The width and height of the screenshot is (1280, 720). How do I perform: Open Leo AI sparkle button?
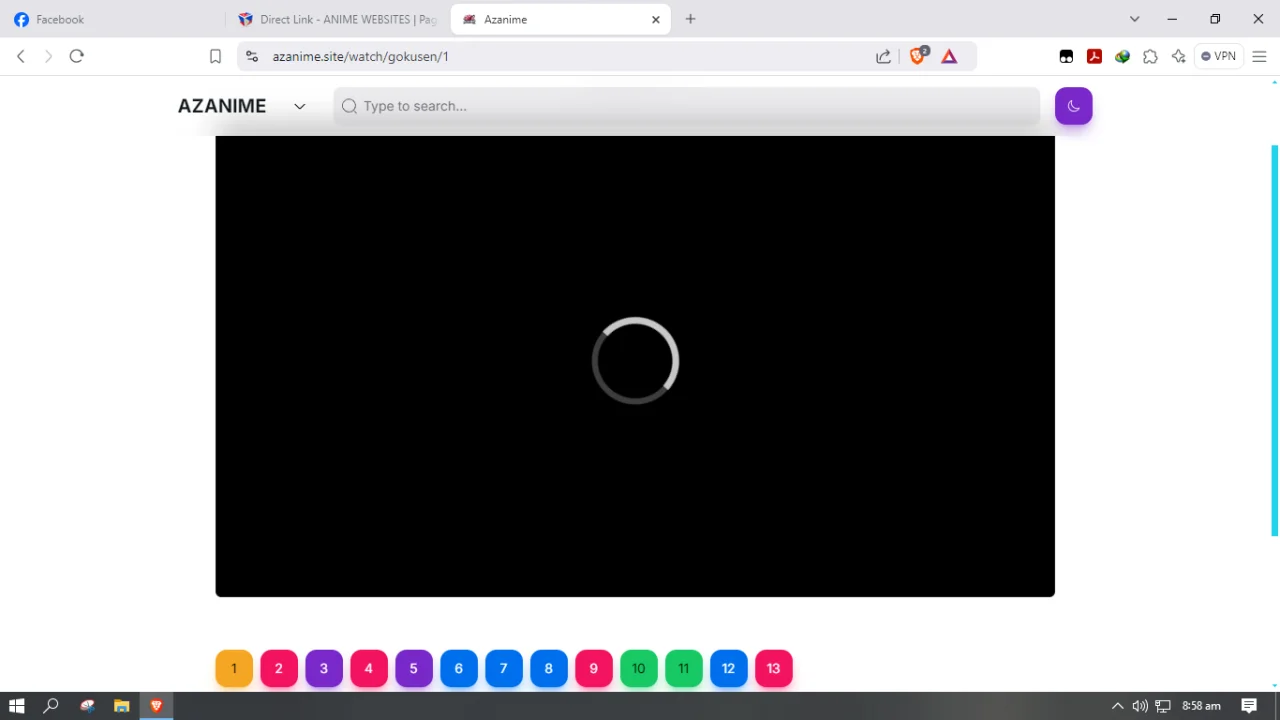click(1178, 56)
